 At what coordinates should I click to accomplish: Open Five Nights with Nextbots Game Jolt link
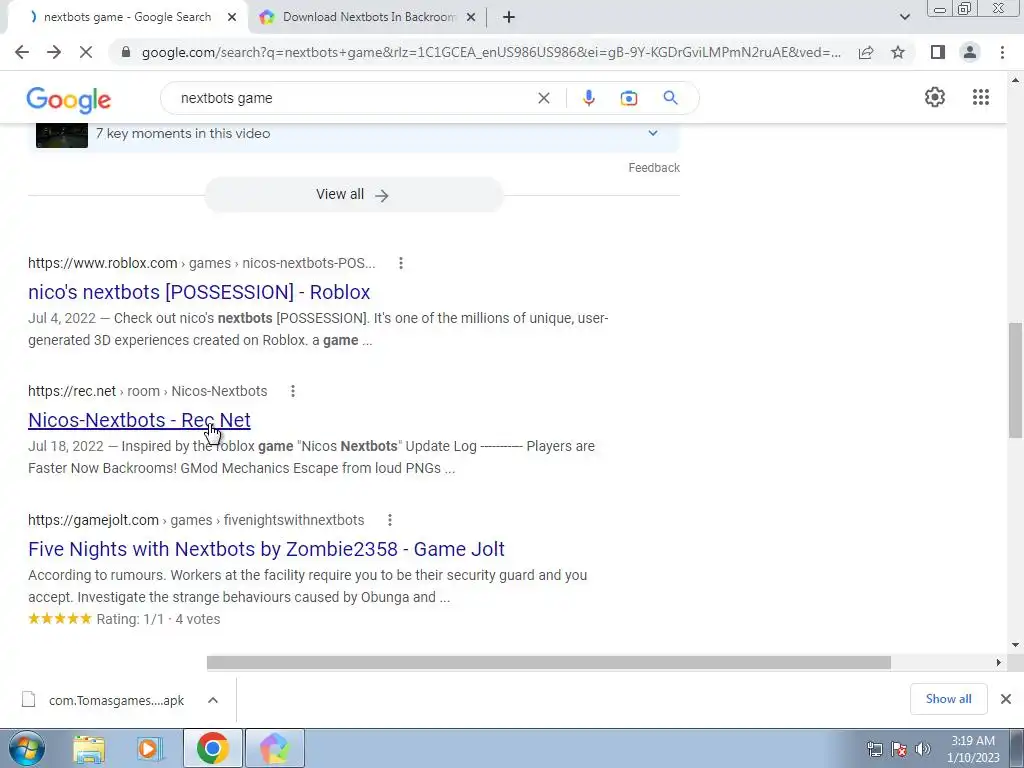tap(266, 549)
